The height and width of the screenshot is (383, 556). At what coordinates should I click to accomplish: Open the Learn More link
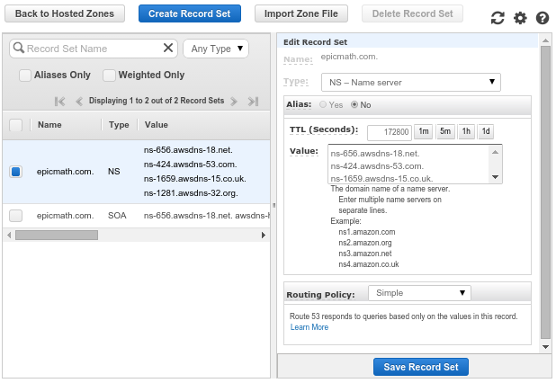(309, 327)
